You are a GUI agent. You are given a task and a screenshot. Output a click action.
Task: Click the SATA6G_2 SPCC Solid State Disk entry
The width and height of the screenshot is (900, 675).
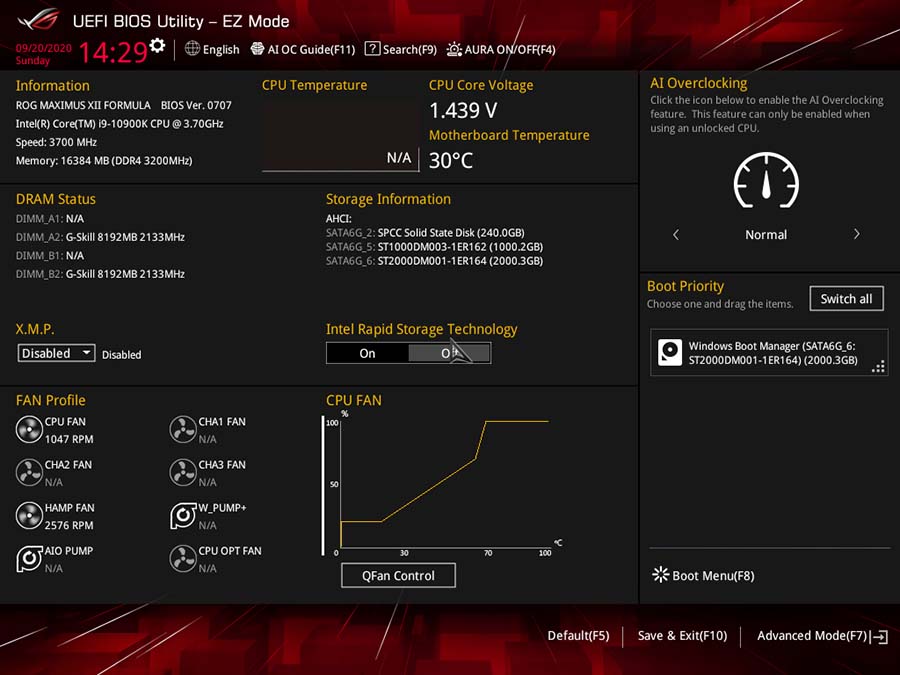425,232
